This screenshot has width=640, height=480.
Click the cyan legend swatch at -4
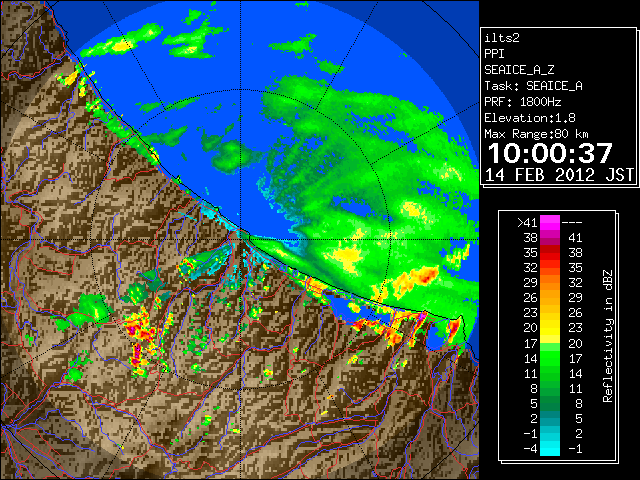(550, 448)
